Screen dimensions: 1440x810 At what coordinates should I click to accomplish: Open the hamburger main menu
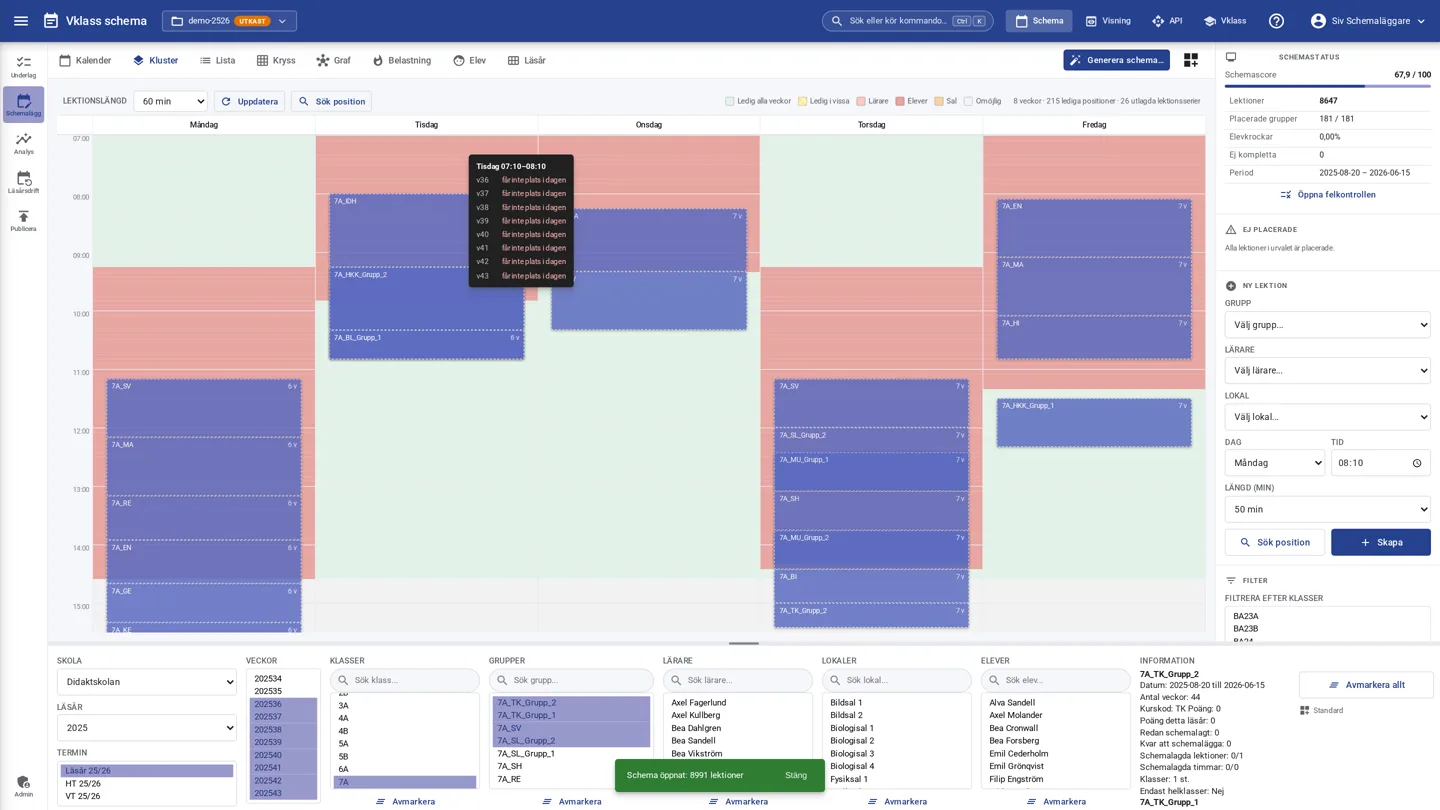21,21
